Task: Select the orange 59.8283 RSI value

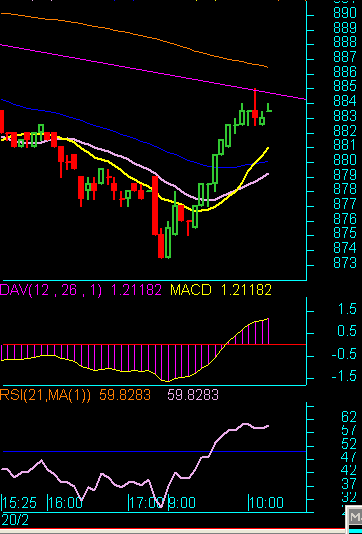Action: [x=125, y=395]
